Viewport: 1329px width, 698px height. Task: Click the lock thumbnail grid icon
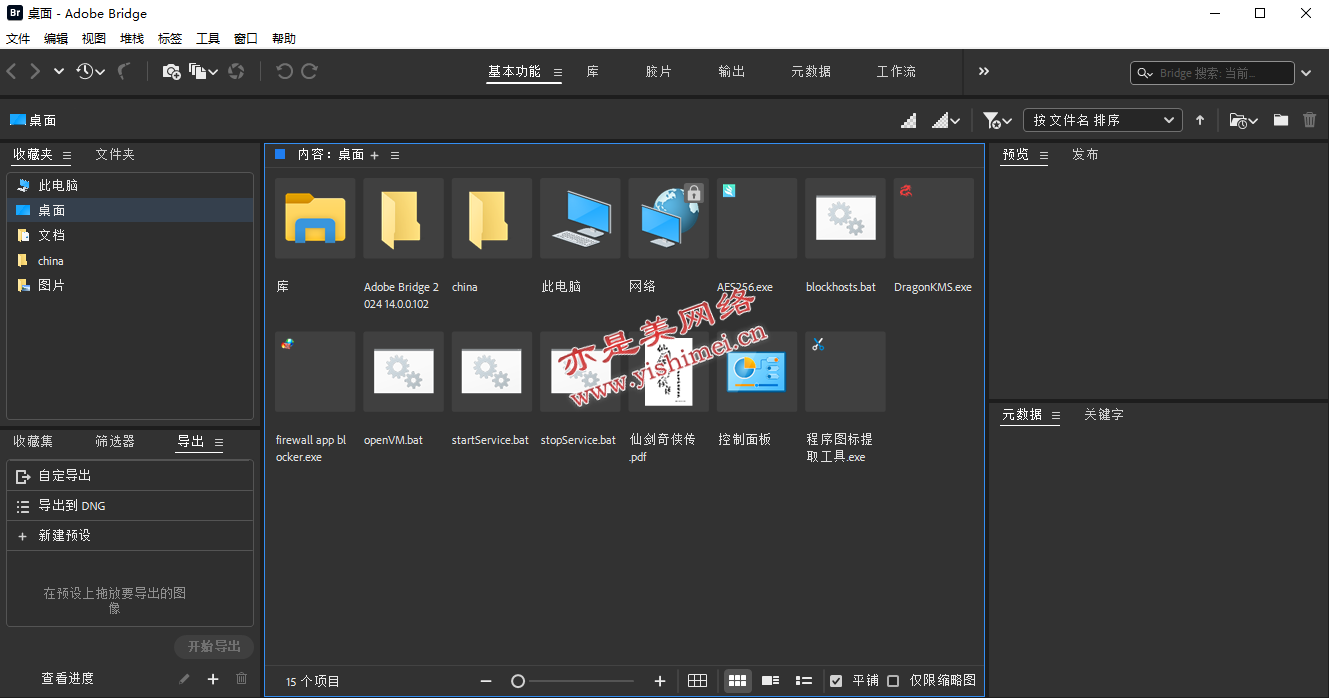coord(698,681)
